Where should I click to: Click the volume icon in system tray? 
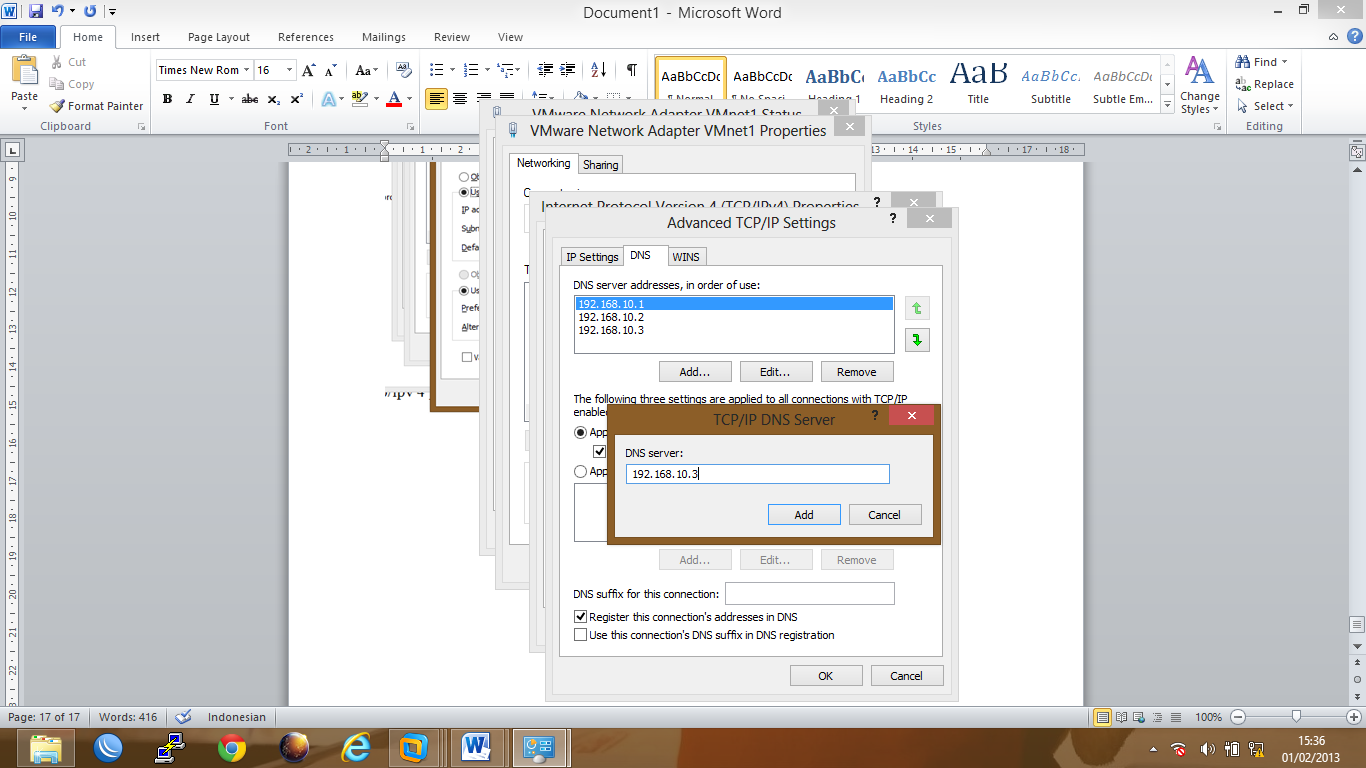[x=1207, y=748]
